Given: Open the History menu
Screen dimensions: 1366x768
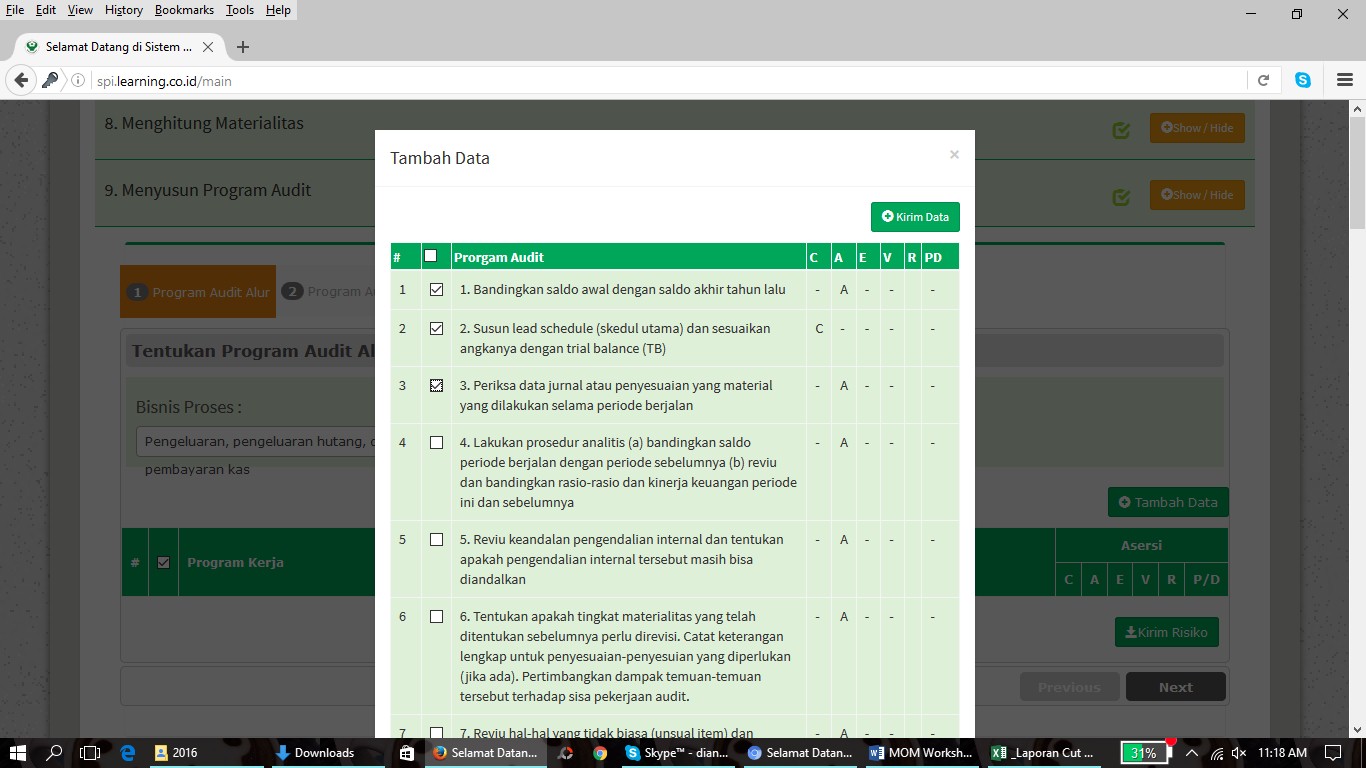Looking at the screenshot, I should [x=124, y=10].
